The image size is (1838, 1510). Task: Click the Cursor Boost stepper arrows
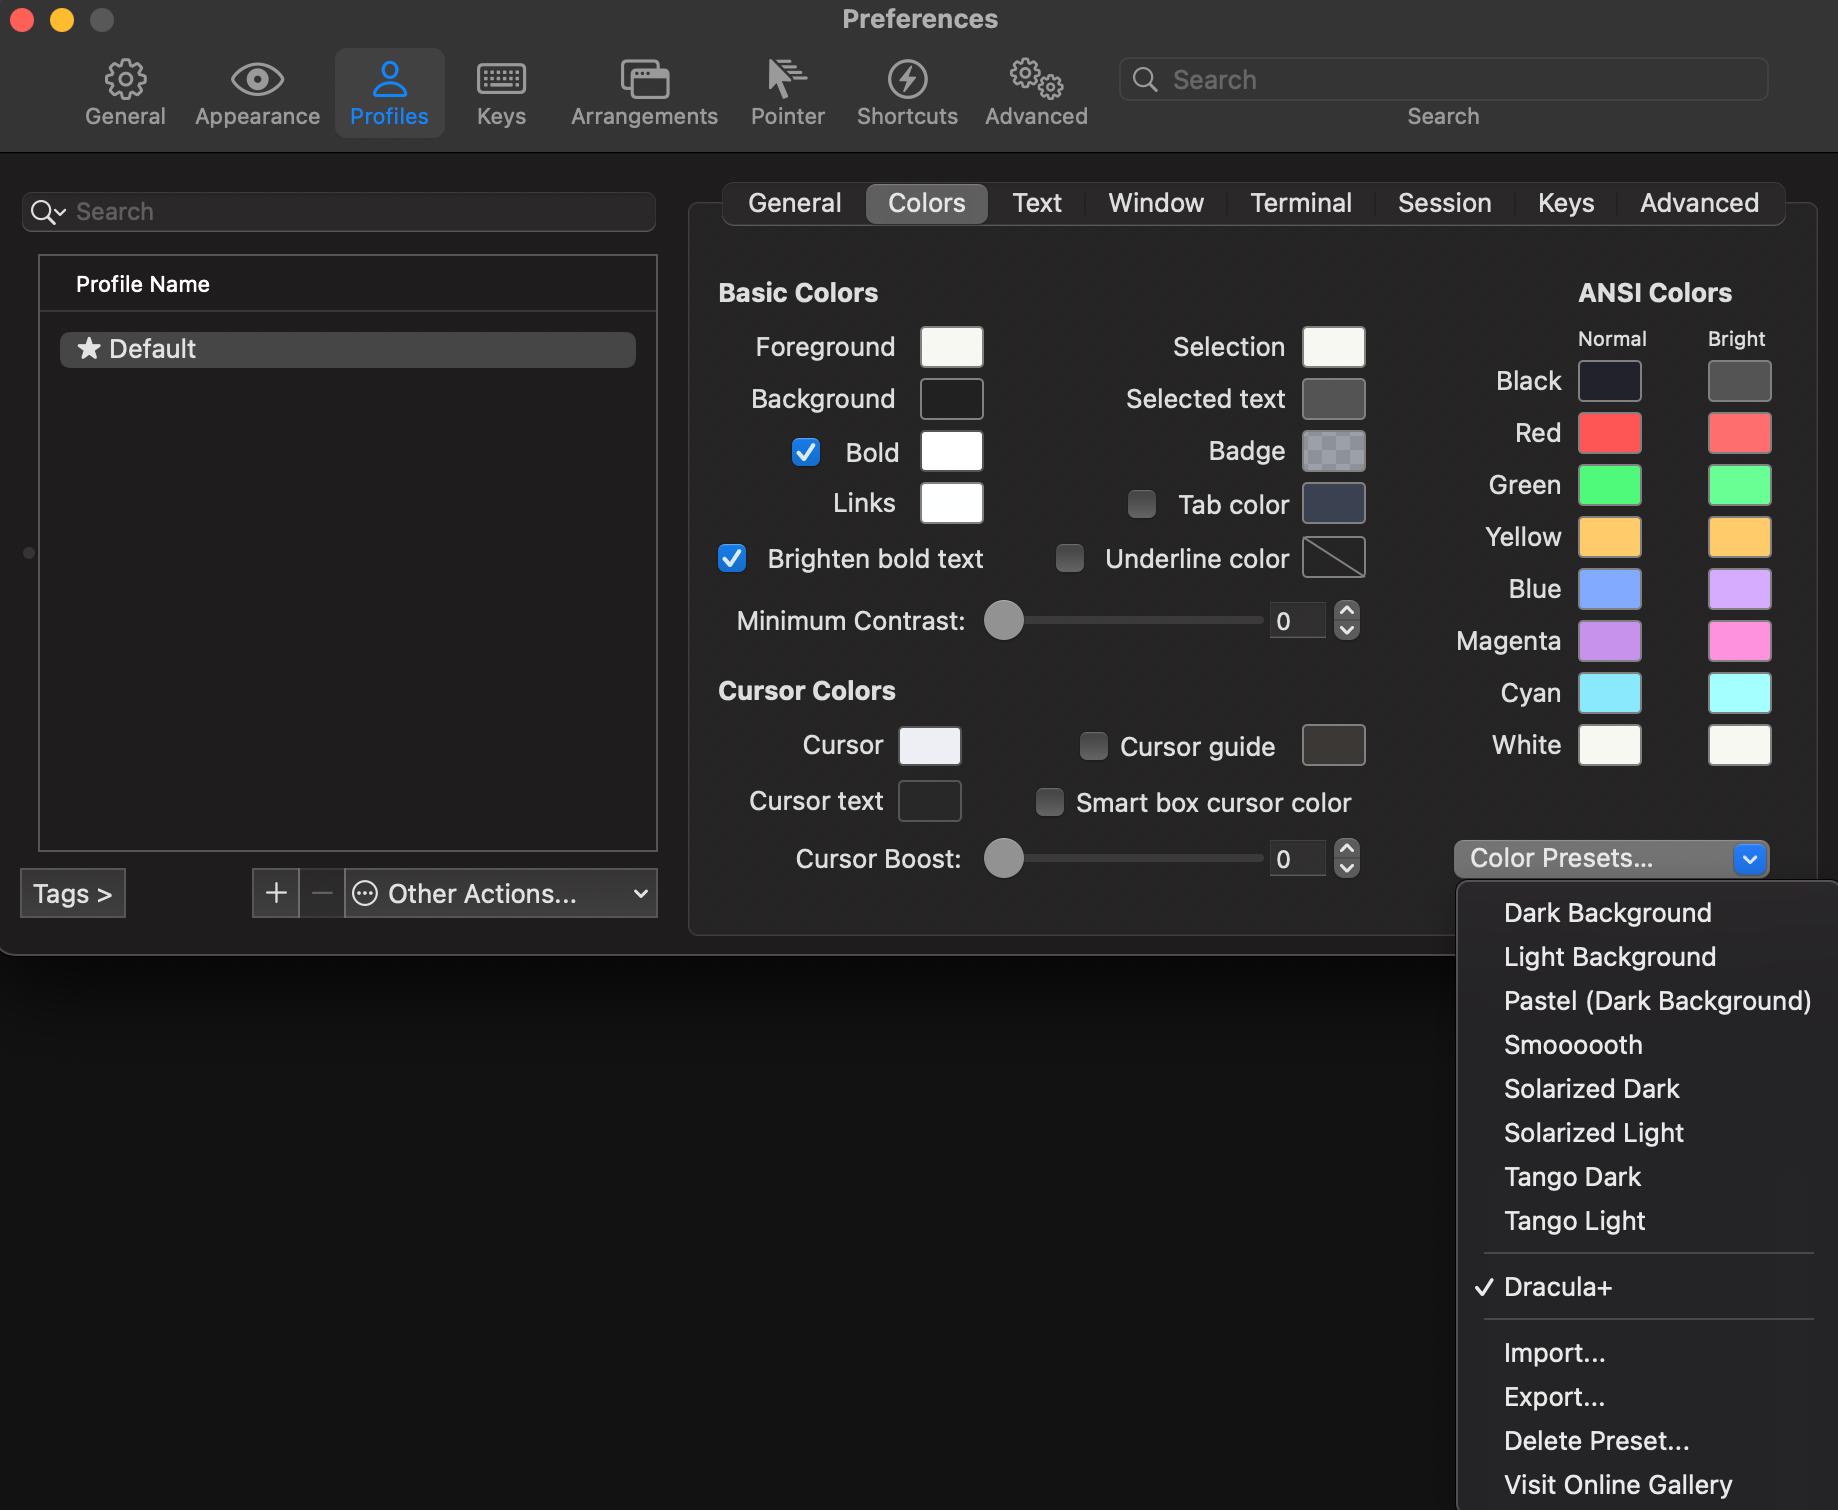click(x=1347, y=858)
